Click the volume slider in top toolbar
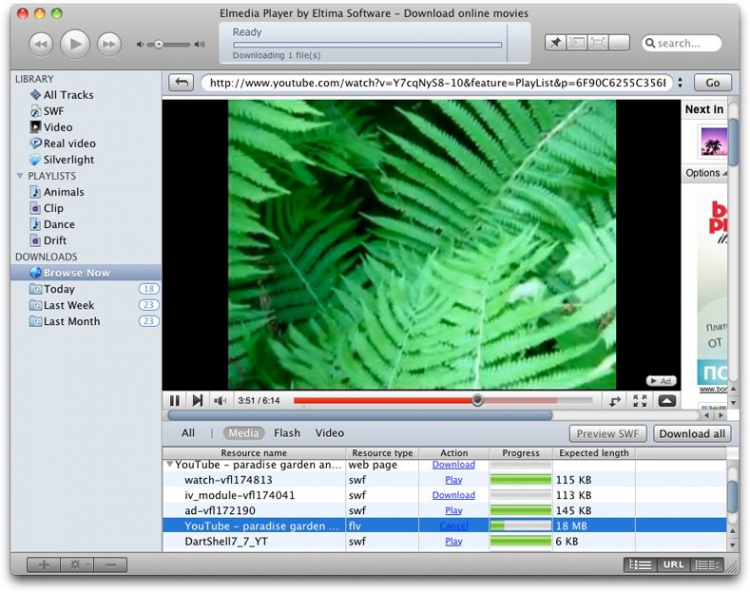Viewport: 750px width, 592px height. pyautogui.click(x=170, y=44)
